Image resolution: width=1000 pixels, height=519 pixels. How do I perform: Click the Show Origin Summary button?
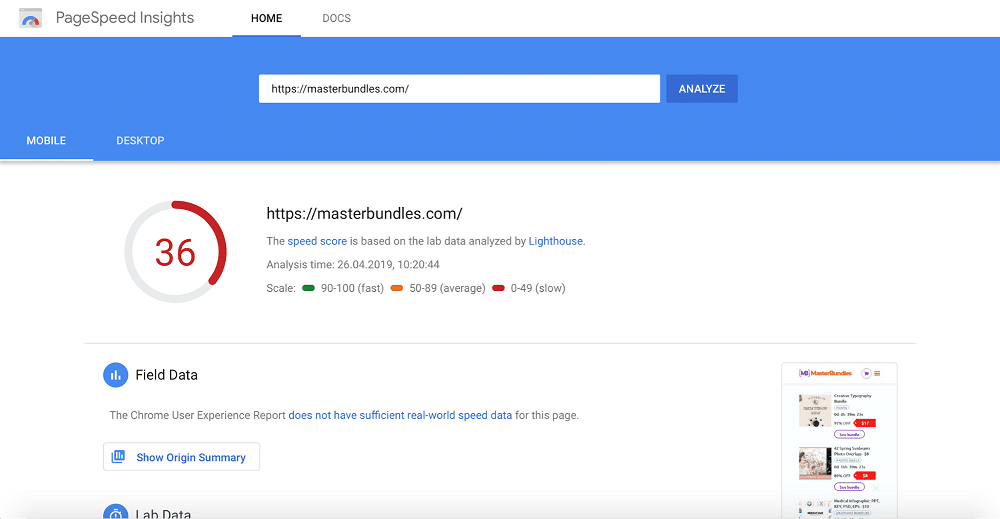click(182, 457)
